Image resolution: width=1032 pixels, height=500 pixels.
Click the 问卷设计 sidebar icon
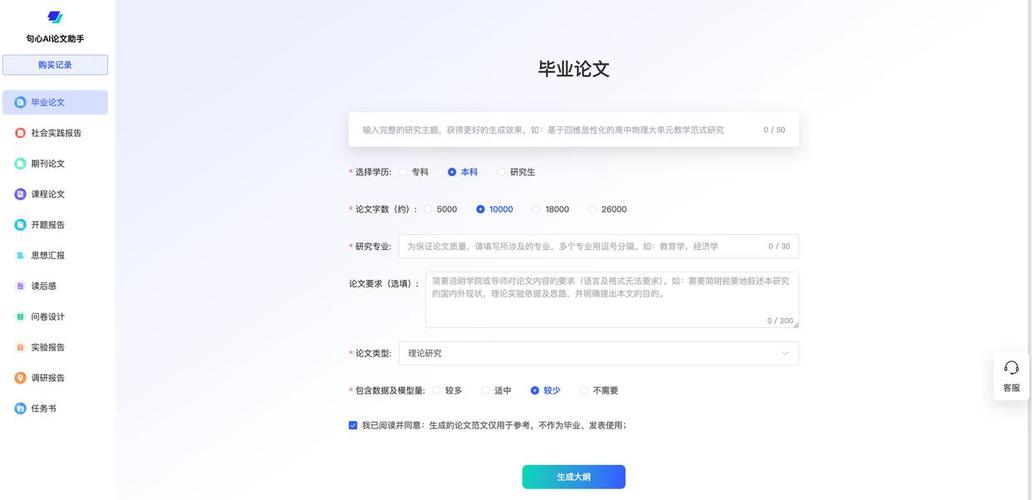(20, 316)
